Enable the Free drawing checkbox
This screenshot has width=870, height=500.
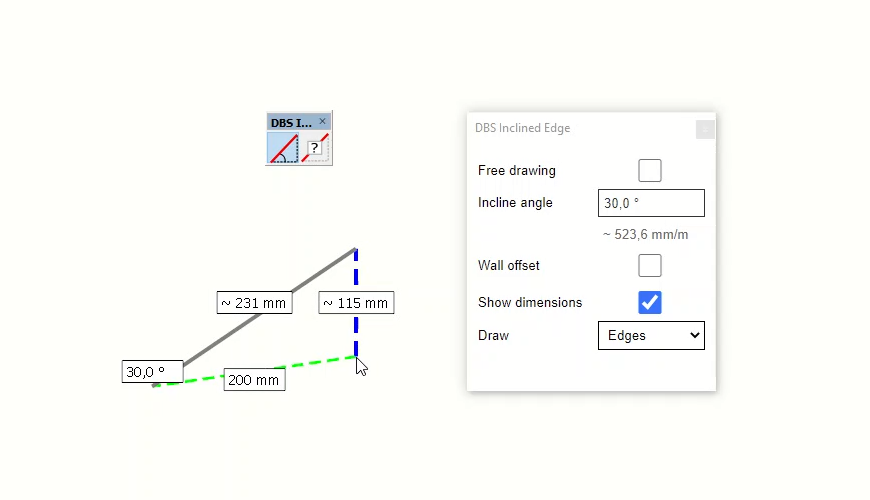650,170
